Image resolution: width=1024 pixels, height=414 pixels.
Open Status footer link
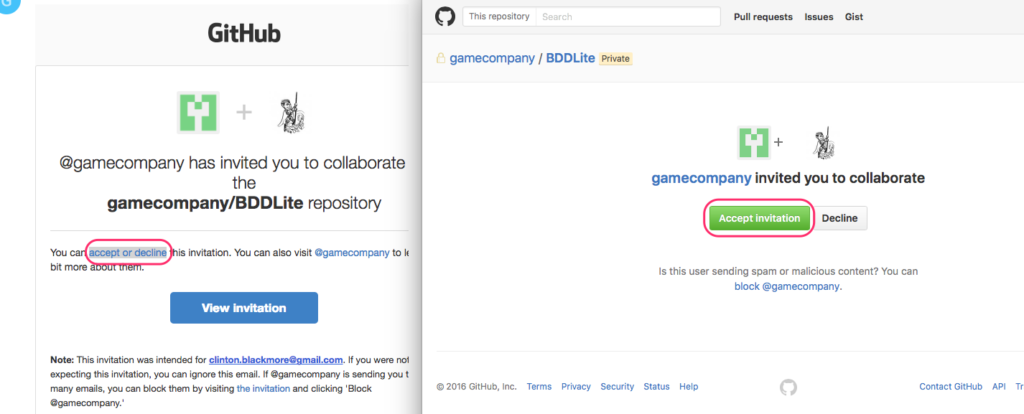[656, 387]
